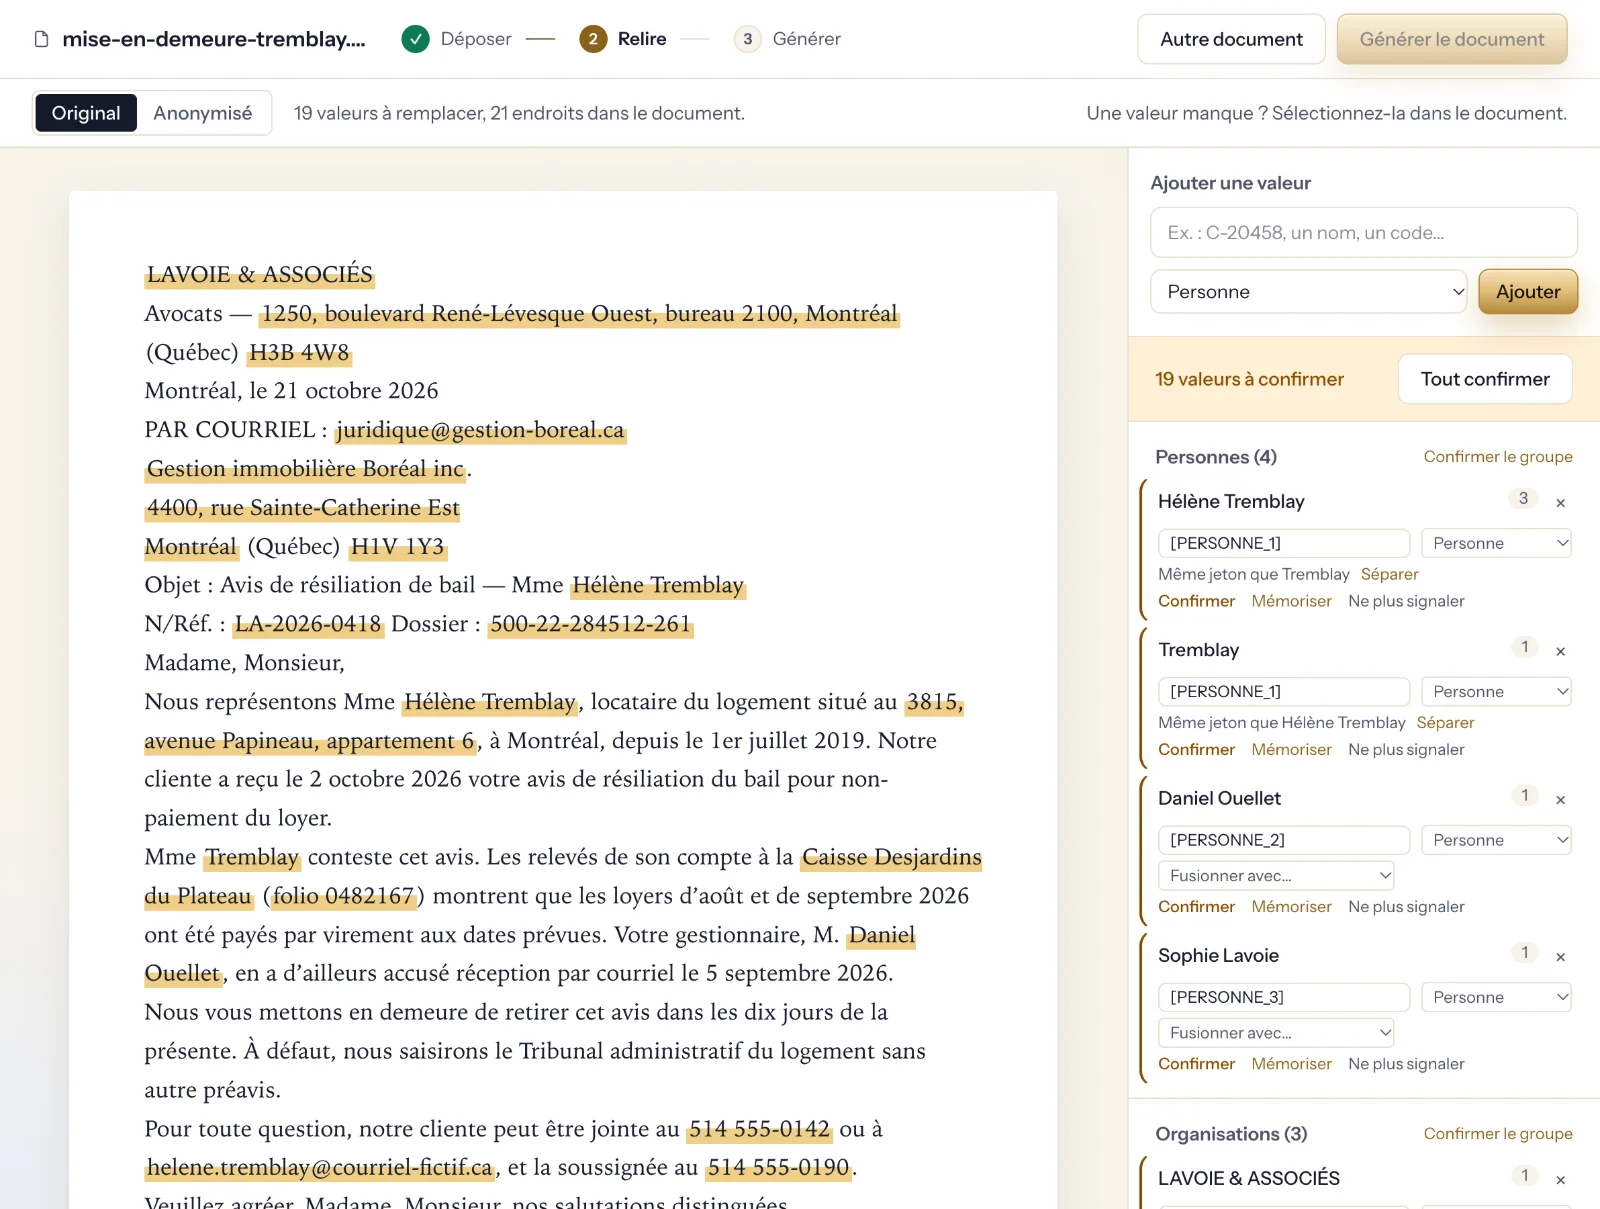
Task: Open the type dropdown for Hélène Tremblay
Action: point(1496,543)
